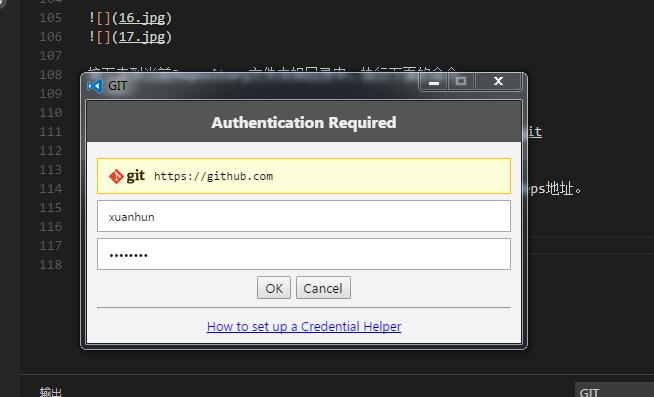Open How to set up a Credential Helper link

click(304, 326)
